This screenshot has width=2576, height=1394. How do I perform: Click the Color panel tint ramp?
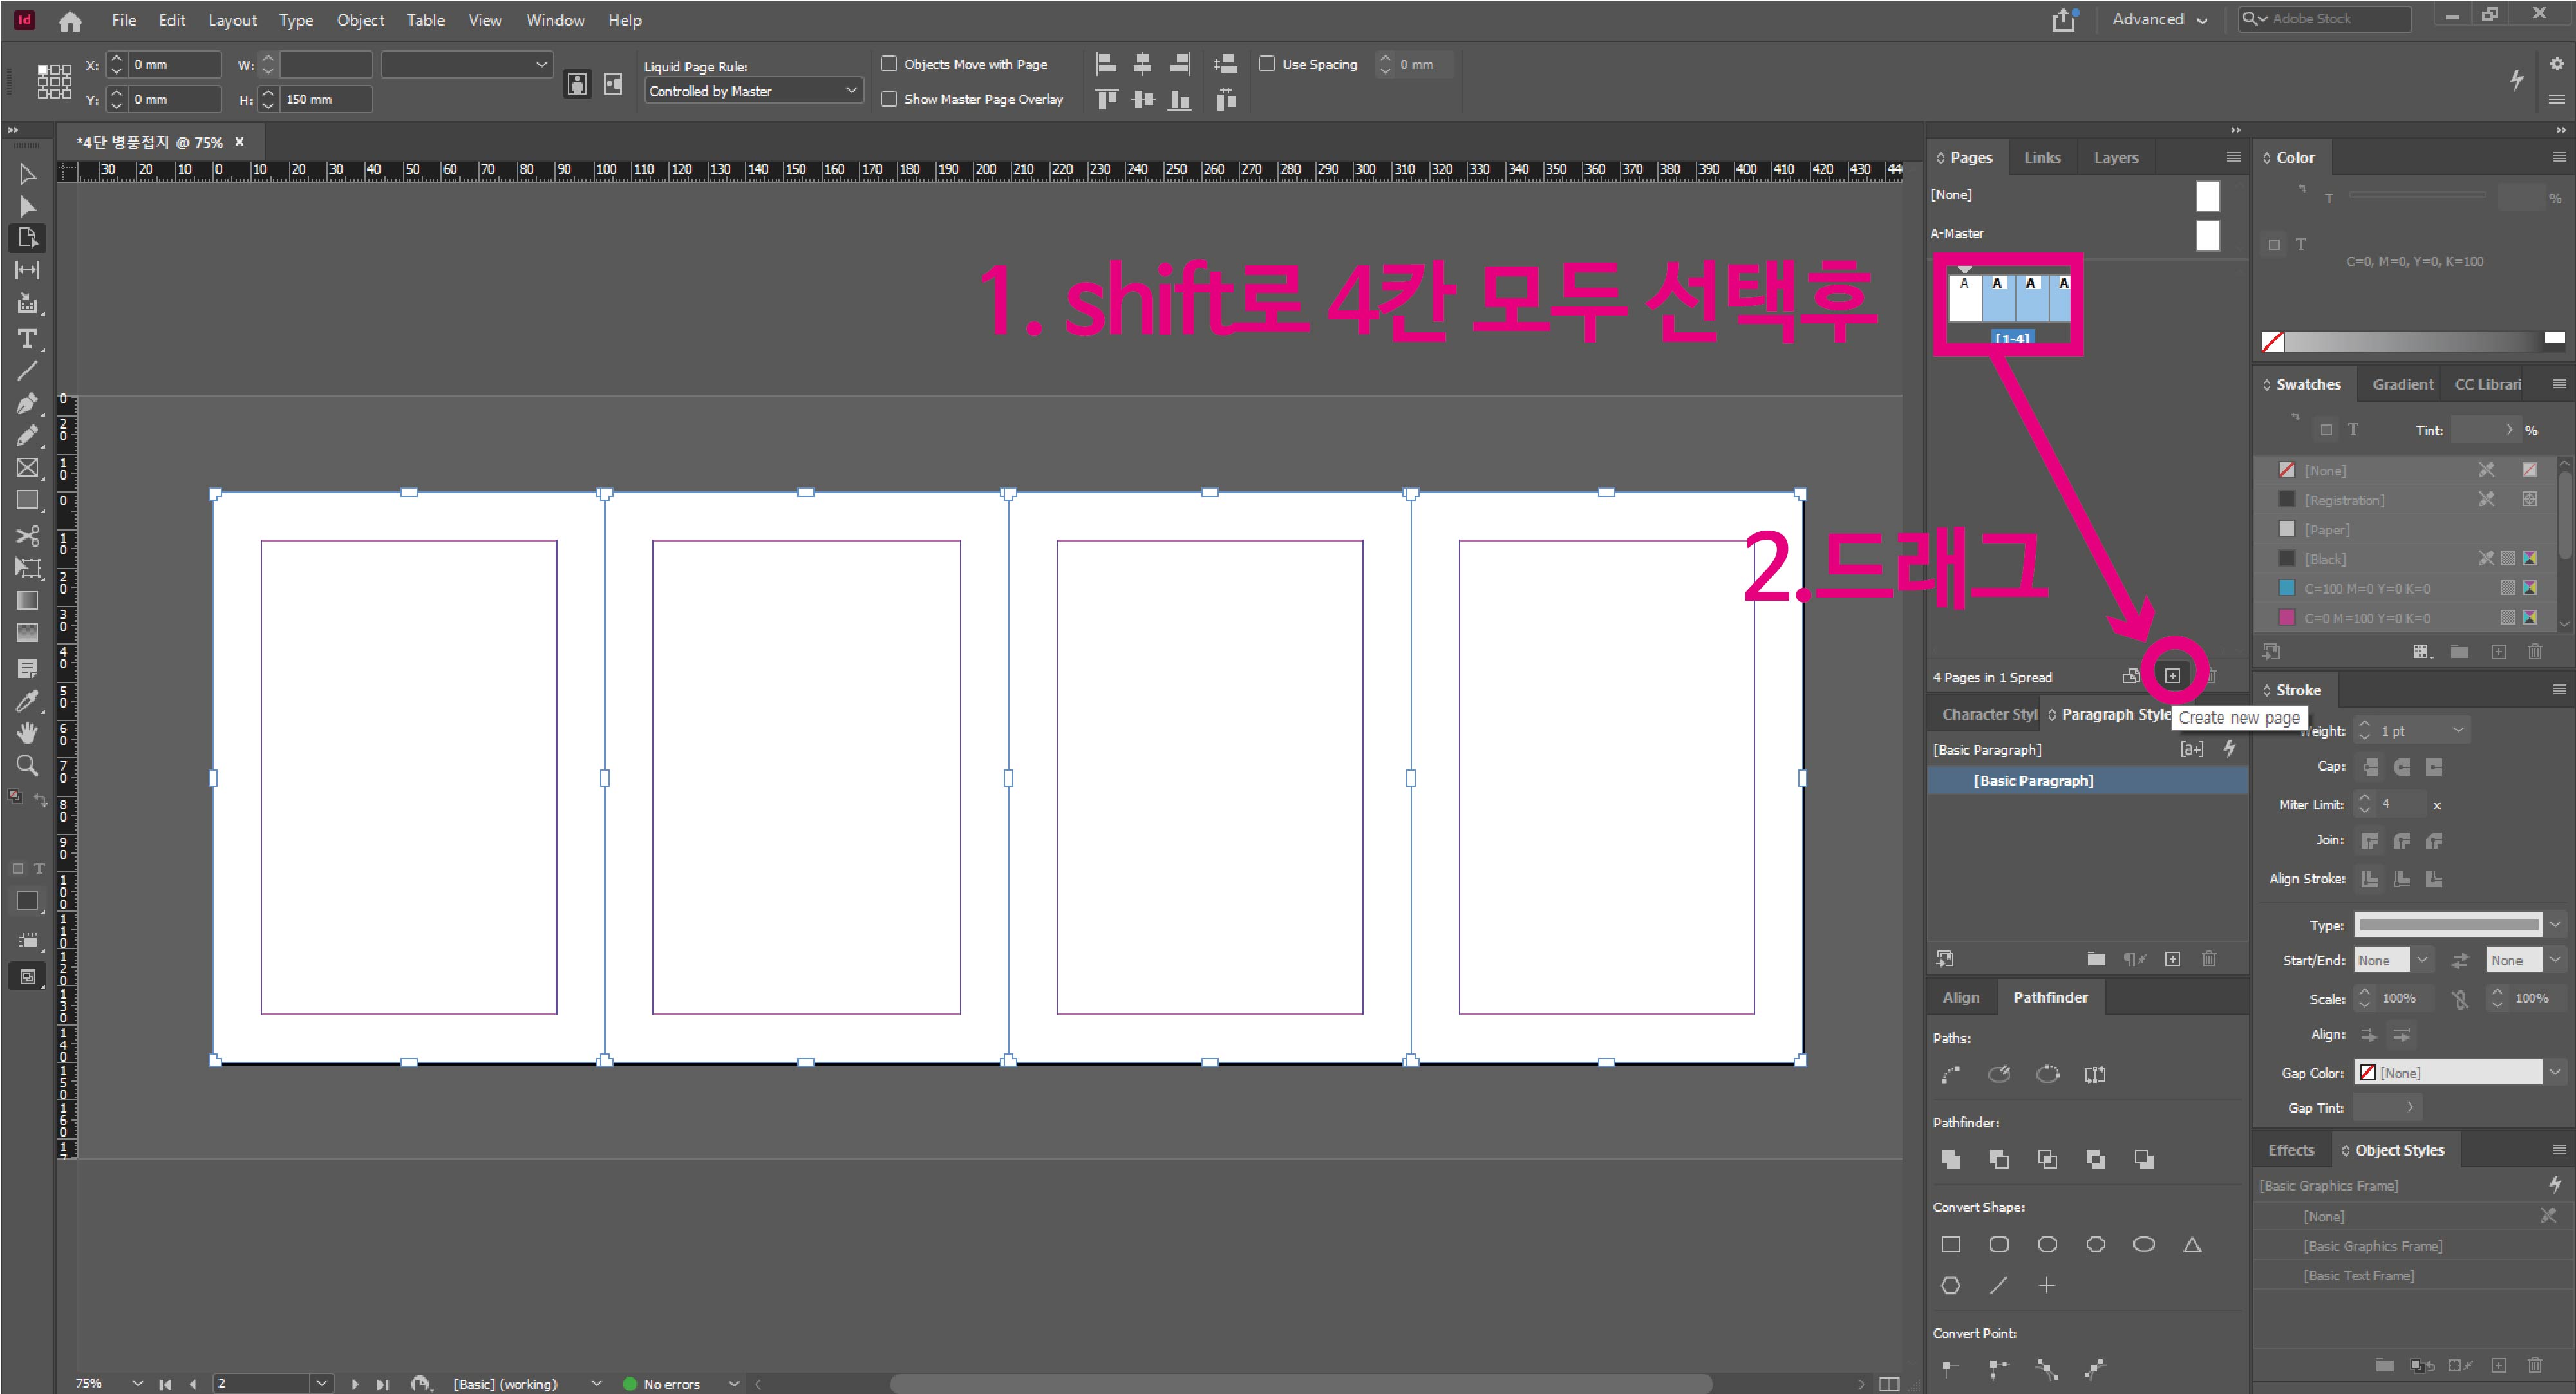click(x=2414, y=343)
